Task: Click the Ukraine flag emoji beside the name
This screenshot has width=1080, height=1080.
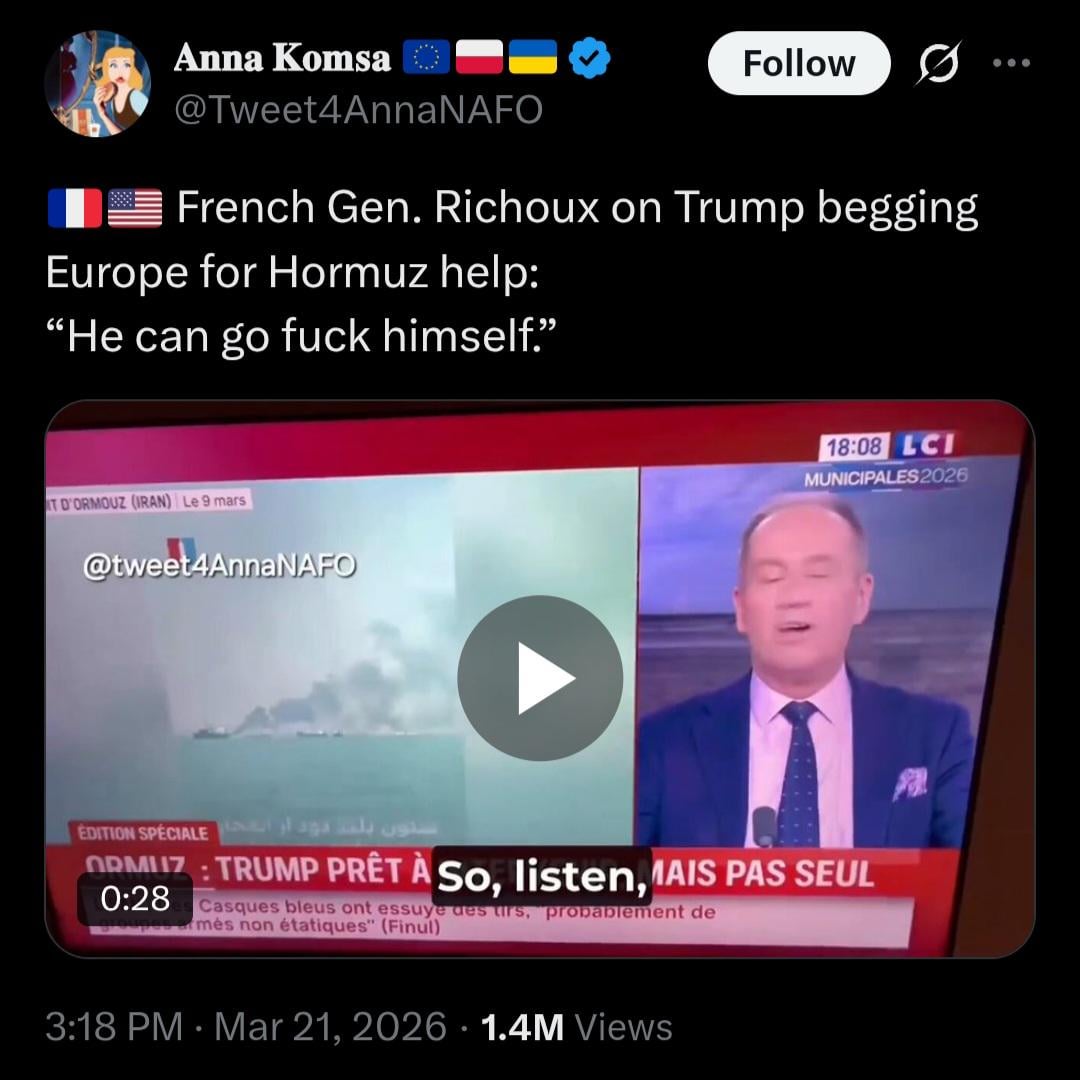Action: [x=532, y=57]
